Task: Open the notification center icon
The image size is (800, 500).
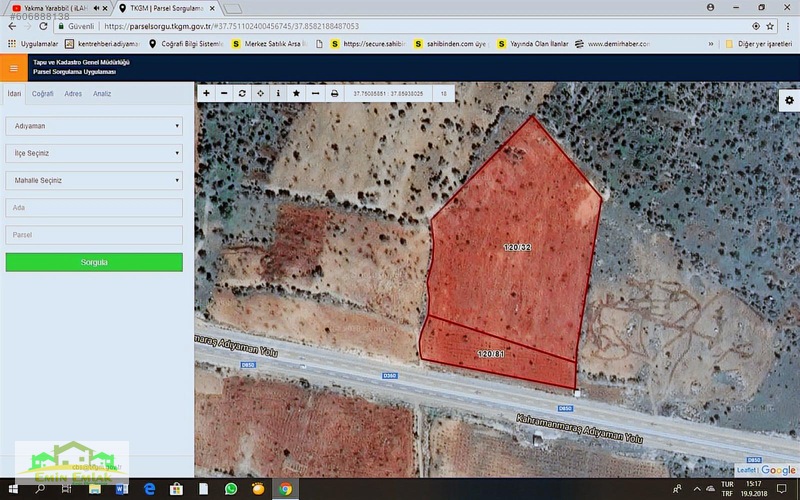Action: [782, 489]
